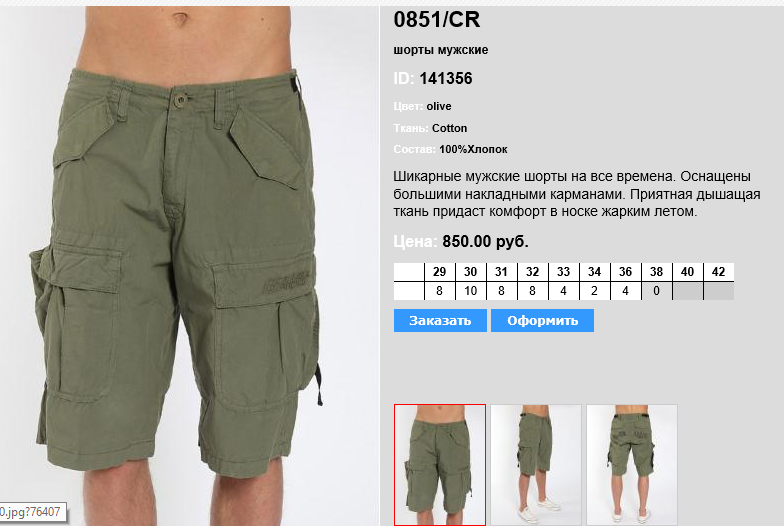Viewport: 784px width, 526px height.
Task: Select size 29 in the table
Action: click(x=440, y=272)
